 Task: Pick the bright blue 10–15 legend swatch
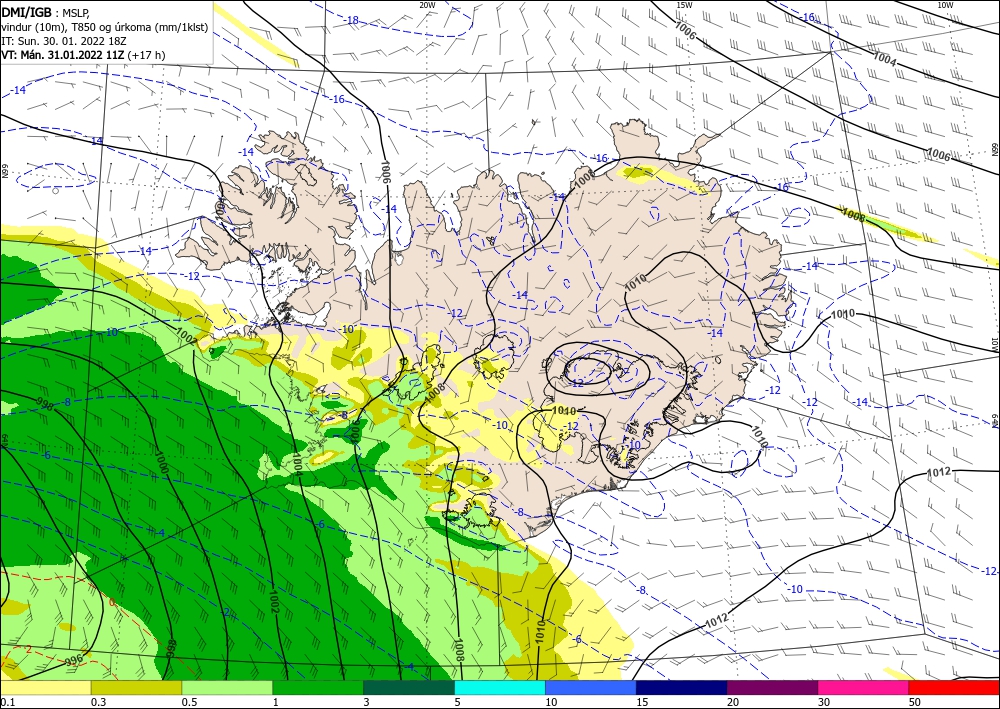click(x=591, y=687)
